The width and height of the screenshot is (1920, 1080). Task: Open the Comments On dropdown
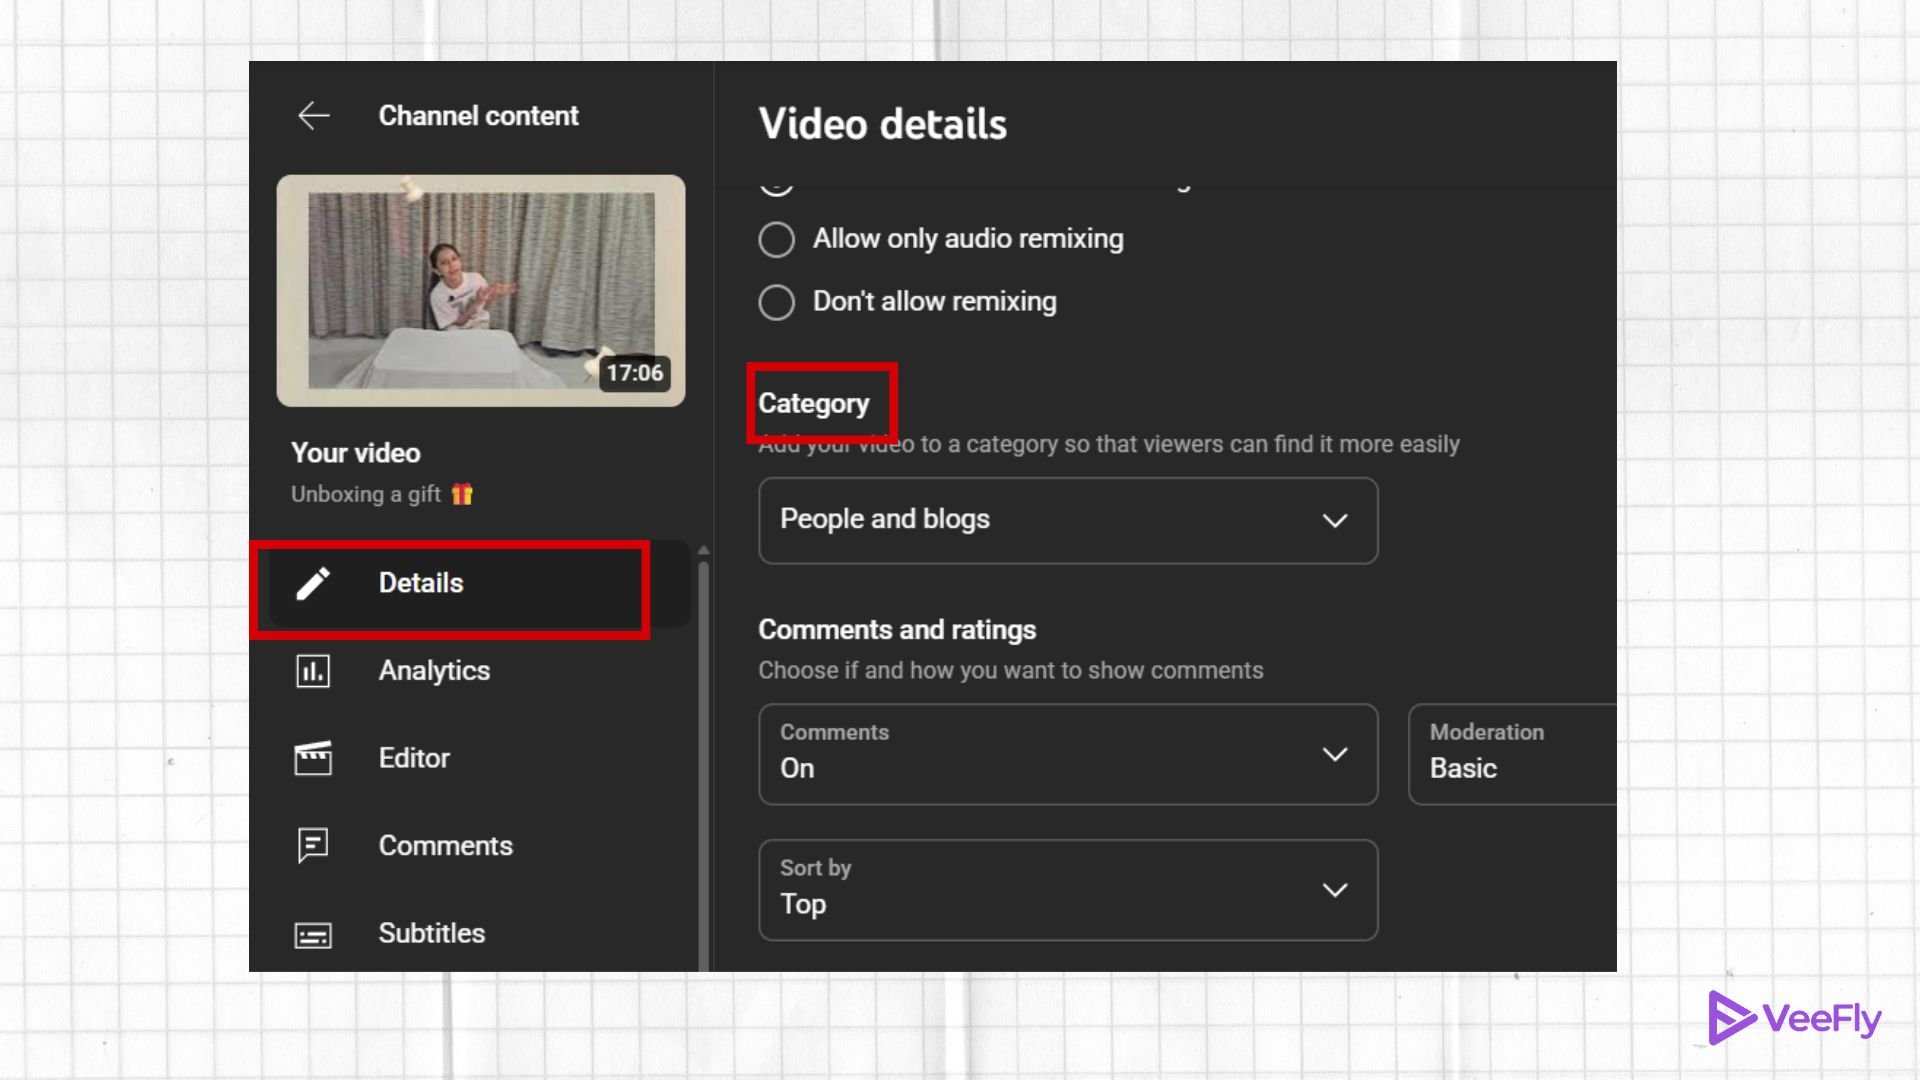[1067, 754]
